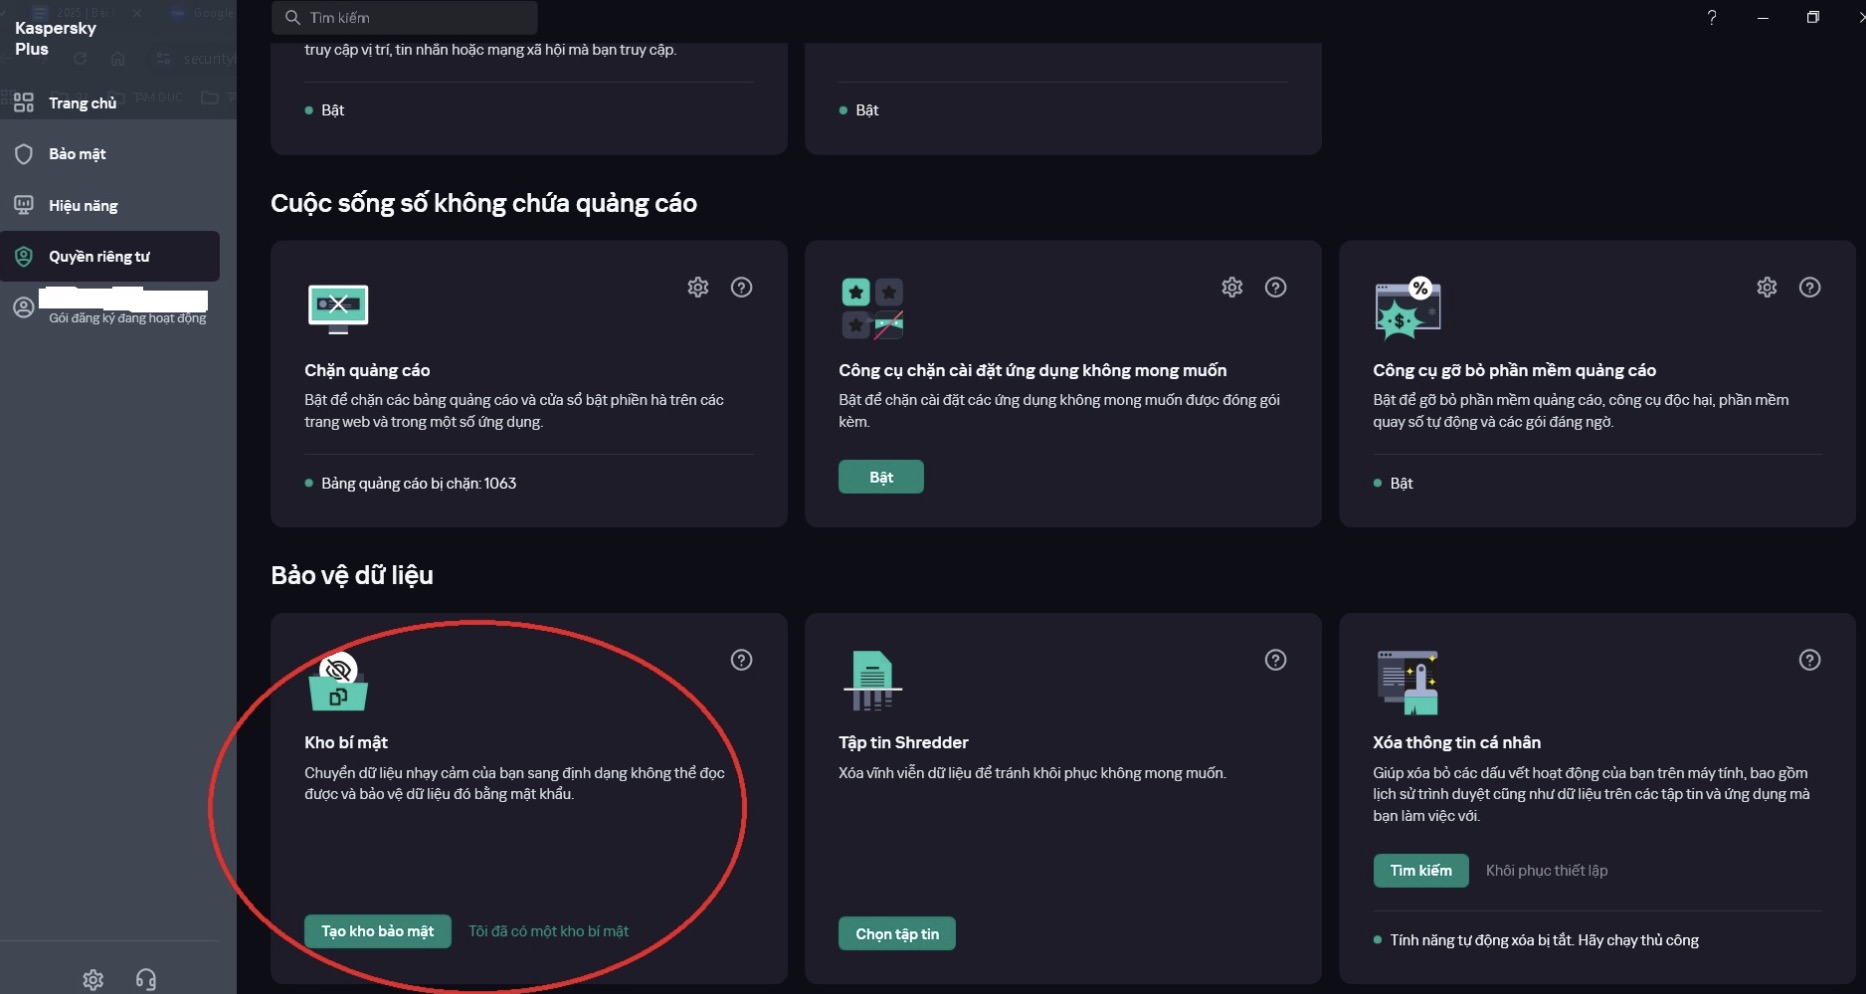Open the subscription account icon in sidebar
Screen dimensions: 1866x994
[23, 308]
